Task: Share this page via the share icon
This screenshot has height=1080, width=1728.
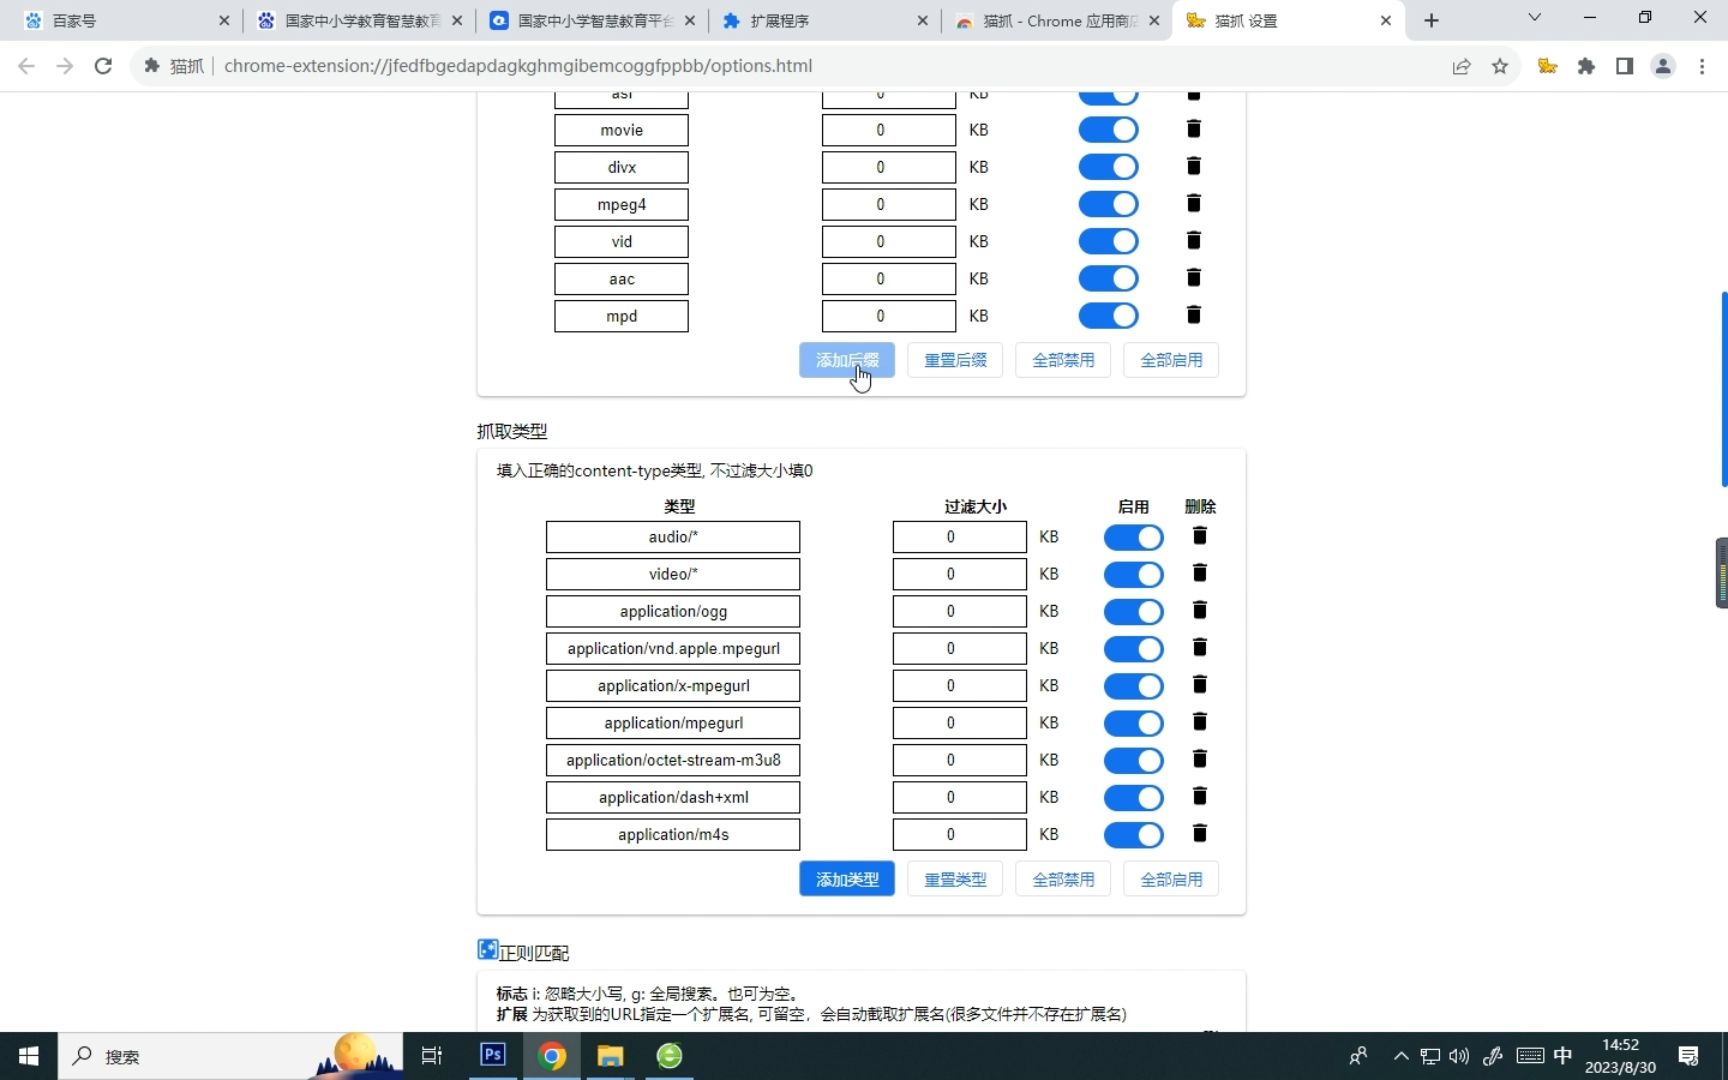Action: tap(1461, 66)
